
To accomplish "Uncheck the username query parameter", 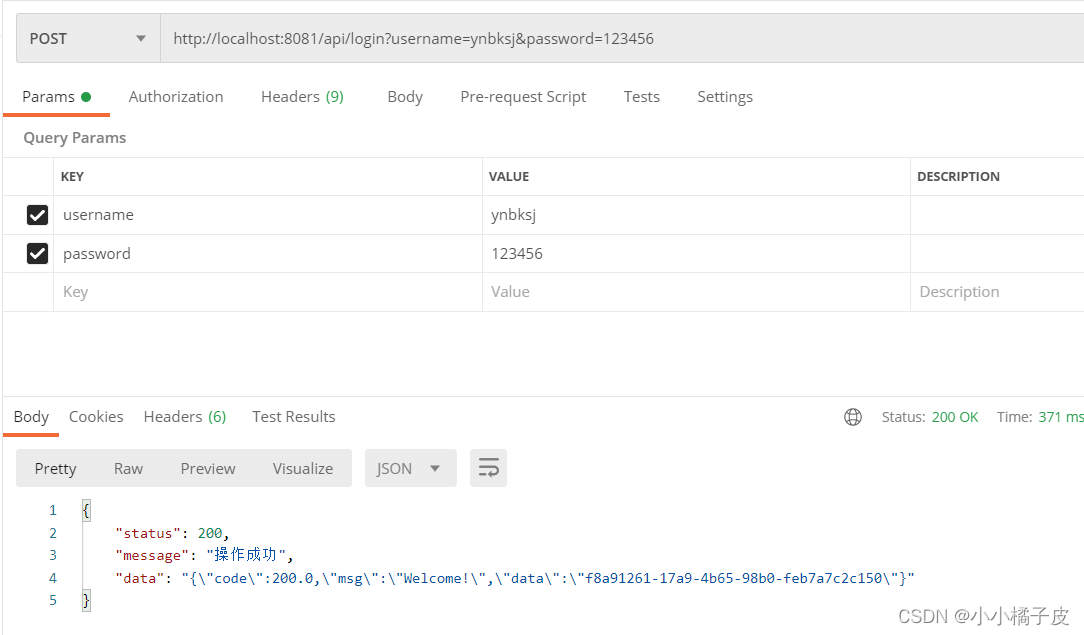I will pos(37,215).
